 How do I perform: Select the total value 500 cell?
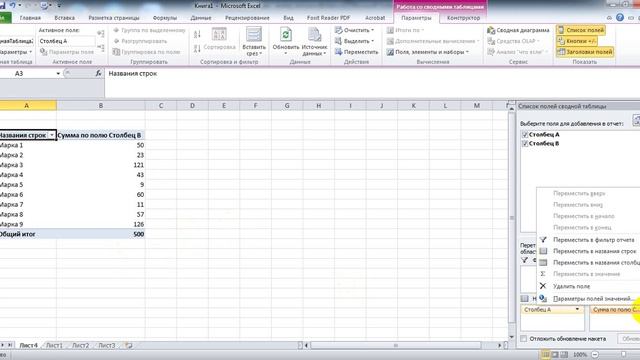pos(101,234)
